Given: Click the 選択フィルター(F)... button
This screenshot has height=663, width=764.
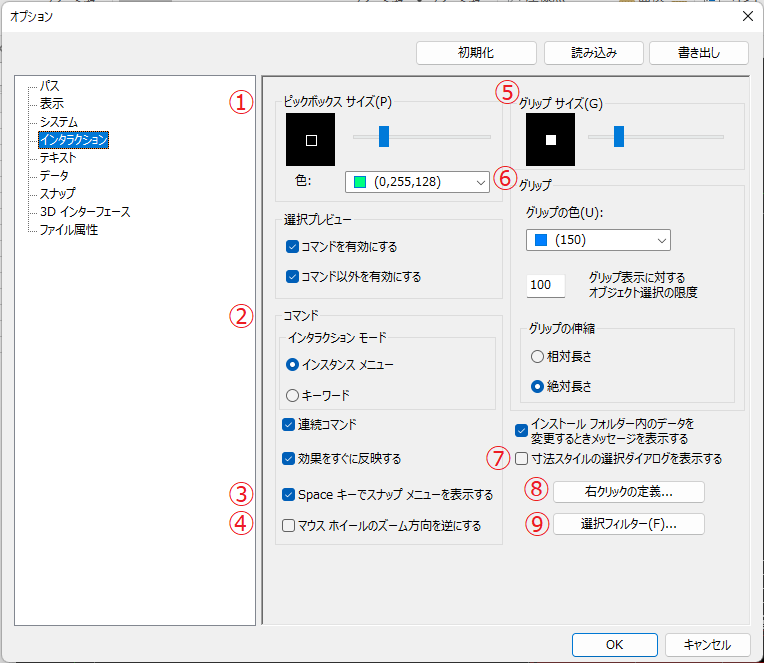Looking at the screenshot, I should click(629, 524).
